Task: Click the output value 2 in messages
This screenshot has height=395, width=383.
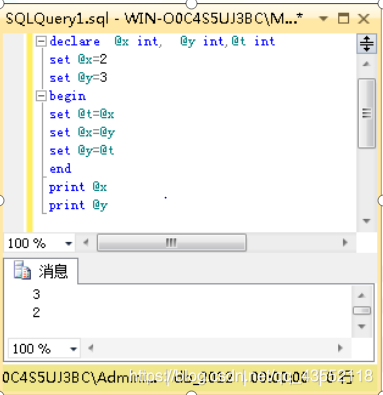Action: 36,313
